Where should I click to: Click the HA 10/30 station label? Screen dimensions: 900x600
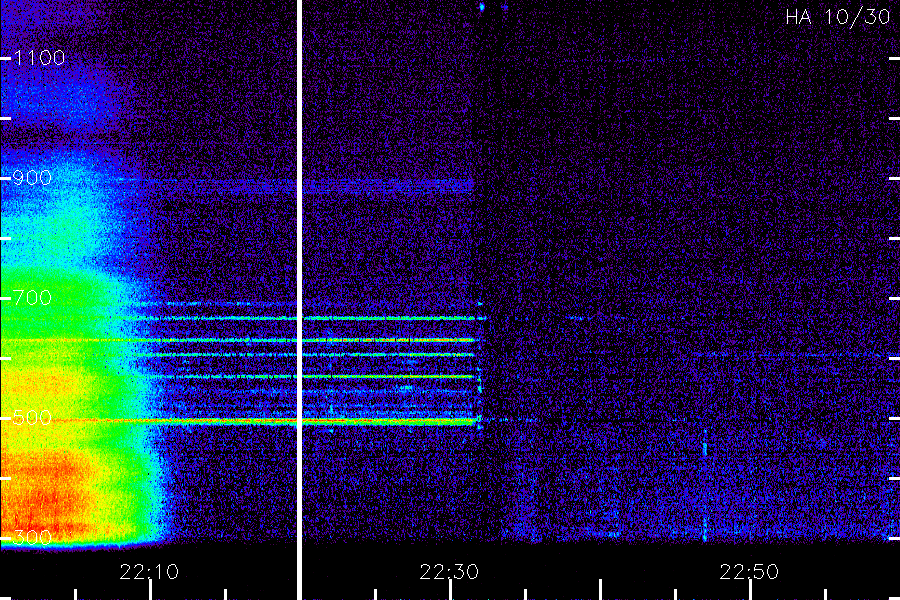point(837,17)
